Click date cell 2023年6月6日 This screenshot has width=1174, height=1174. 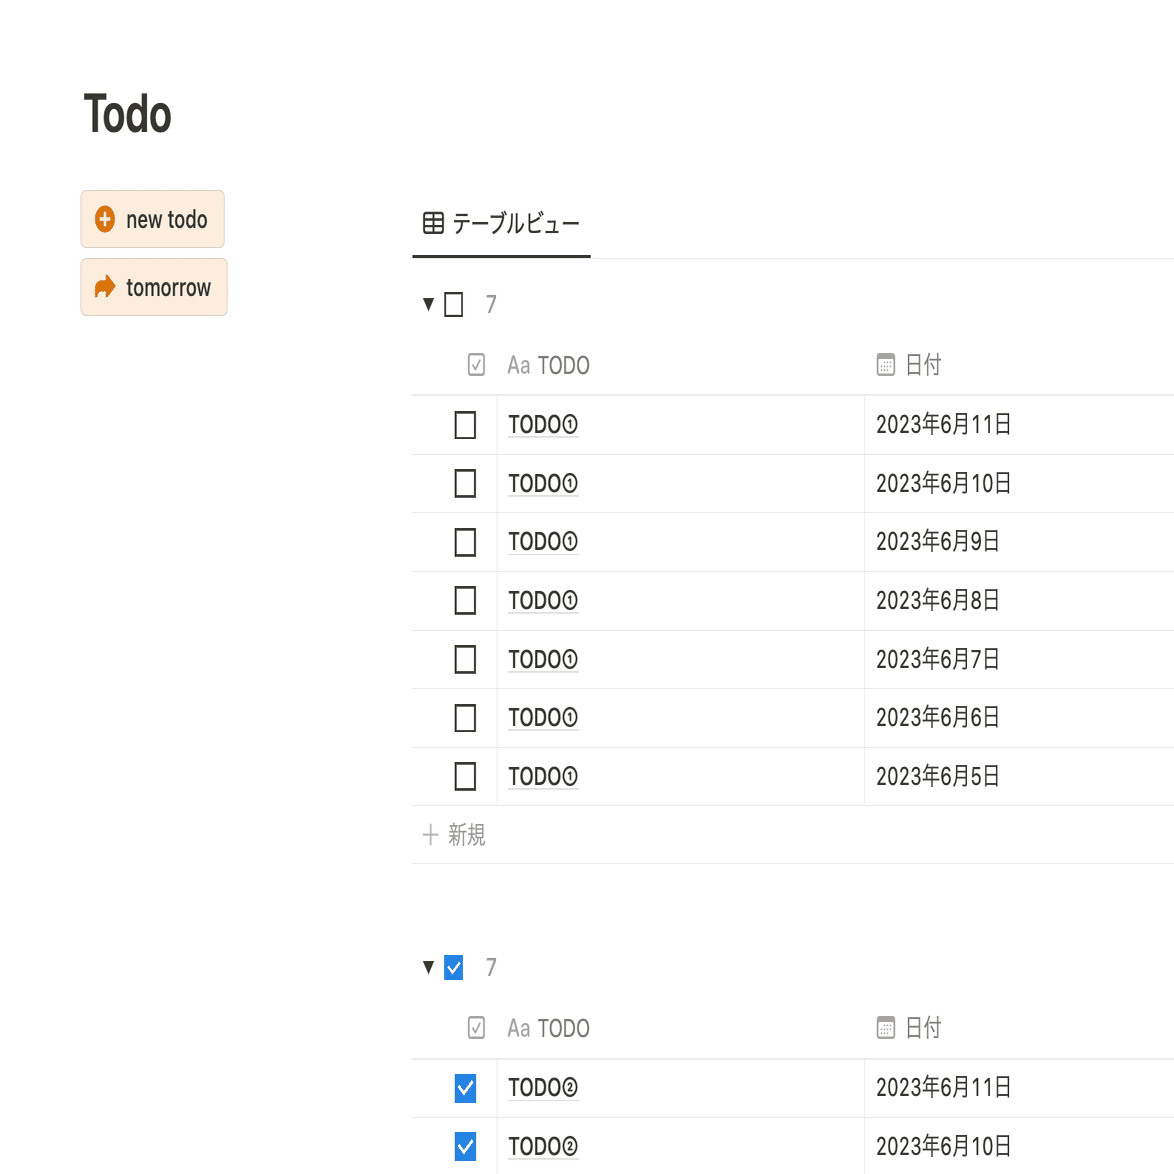click(x=937, y=717)
